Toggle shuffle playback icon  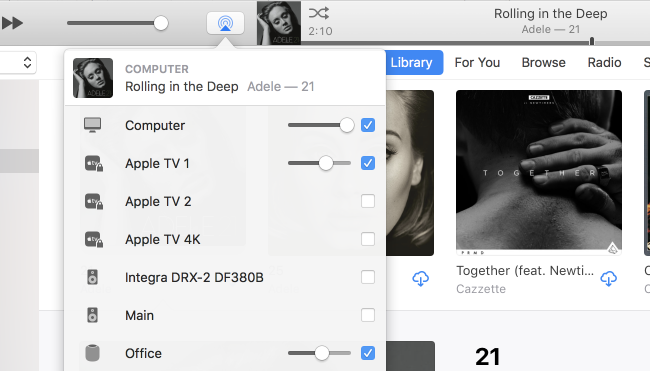(319, 13)
